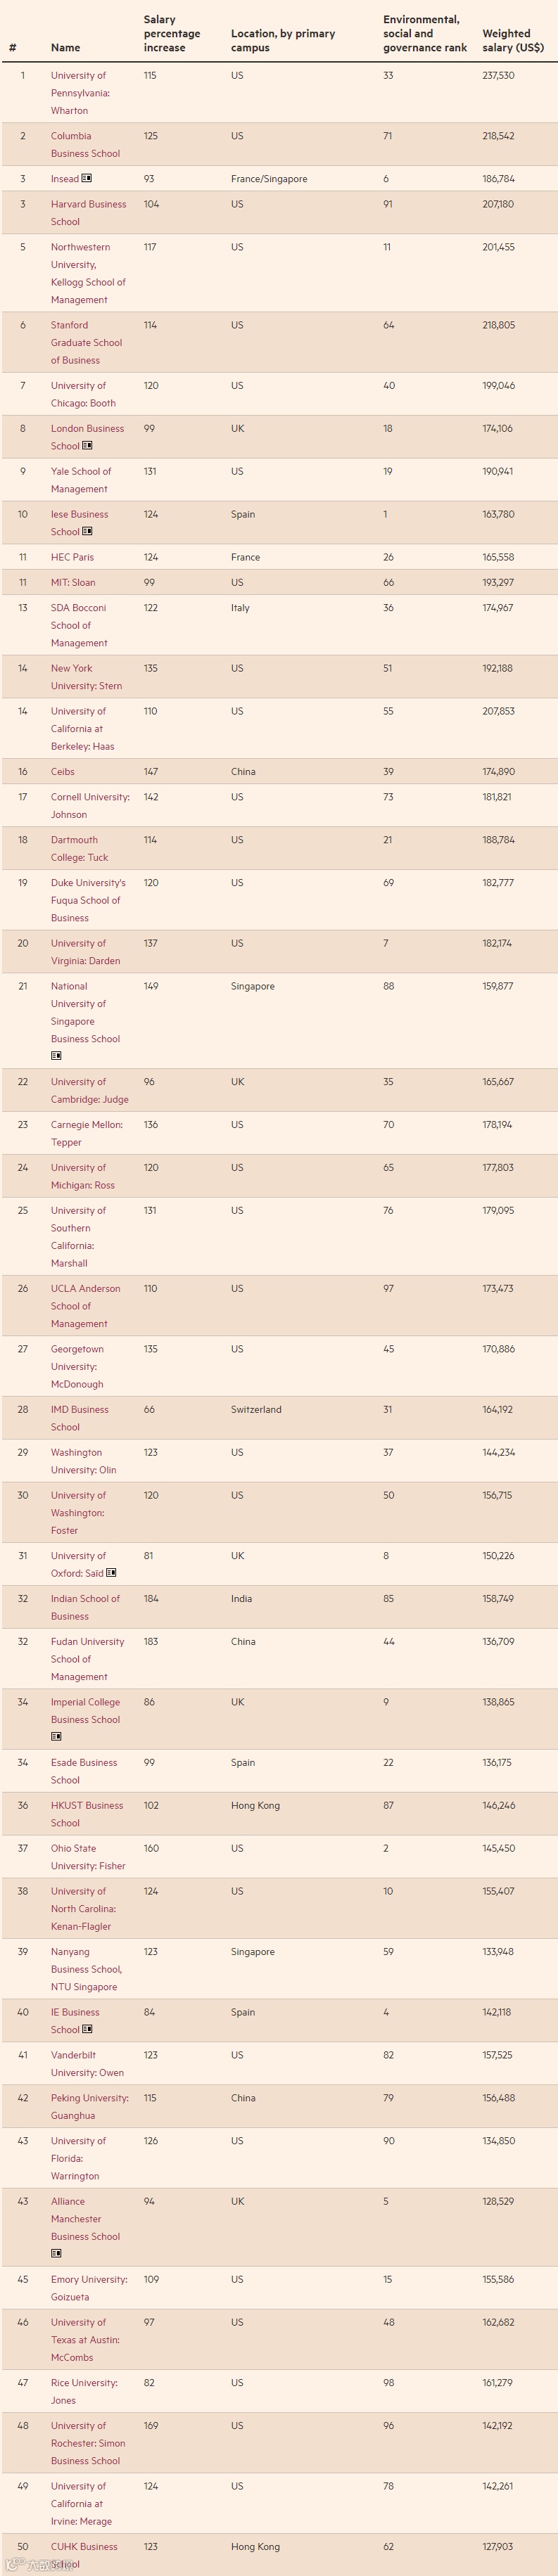Open the Ohio State University: Fisher link

tap(88, 1857)
